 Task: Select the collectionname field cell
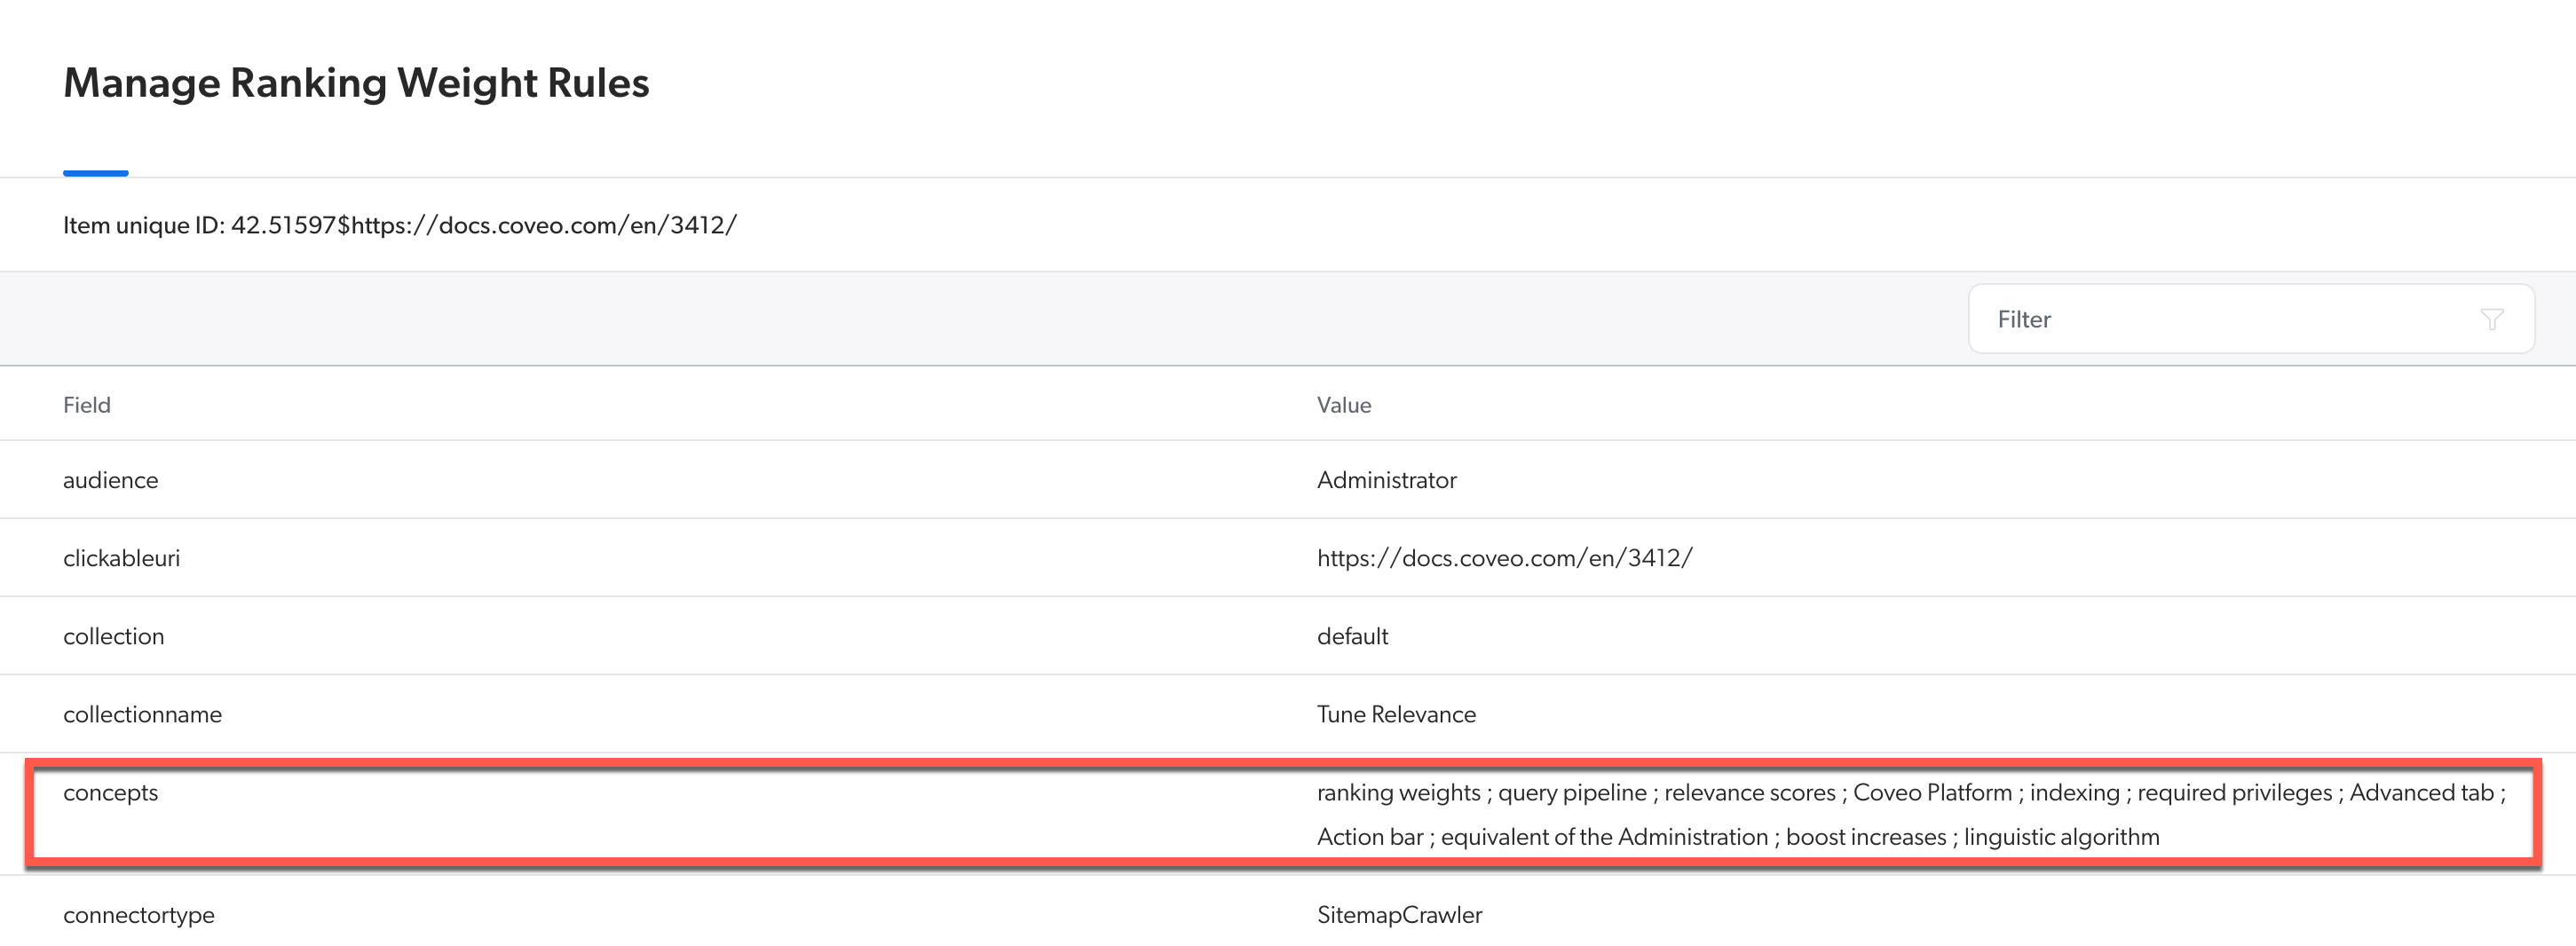coord(143,714)
